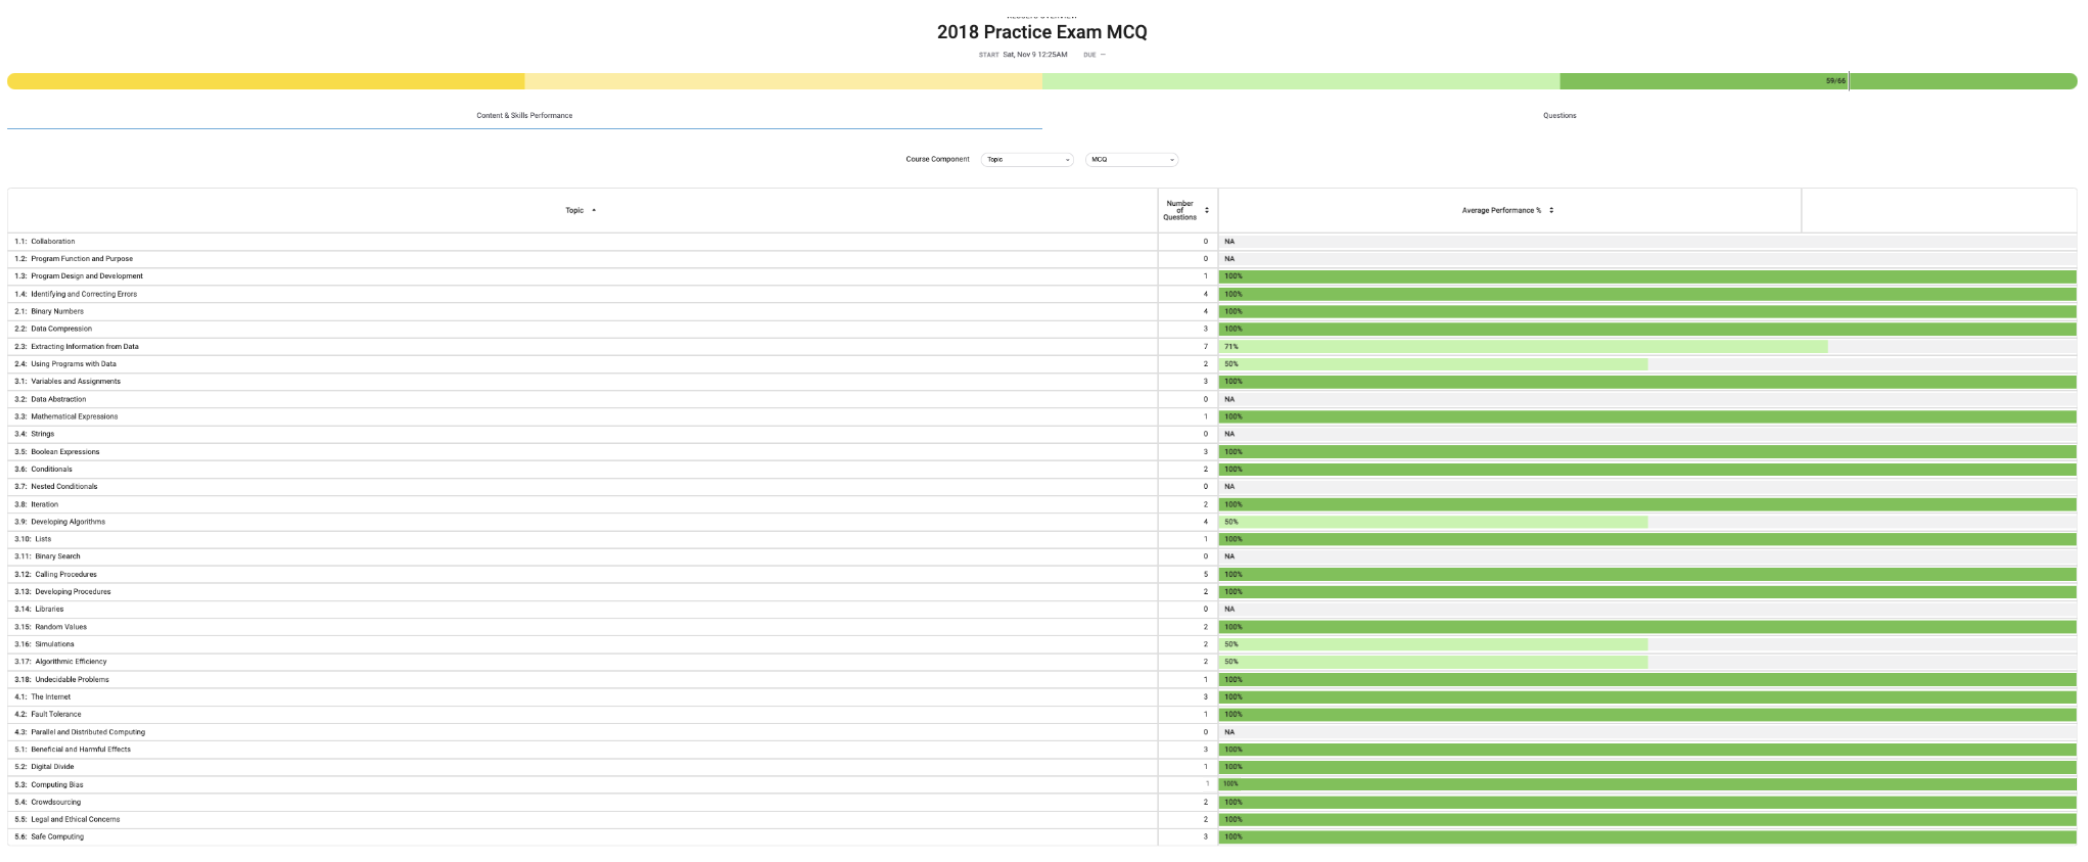Viewport: 2088px width, 862px height.
Task: Click the 5.6: Safe Computing topic
Action: click(49, 837)
